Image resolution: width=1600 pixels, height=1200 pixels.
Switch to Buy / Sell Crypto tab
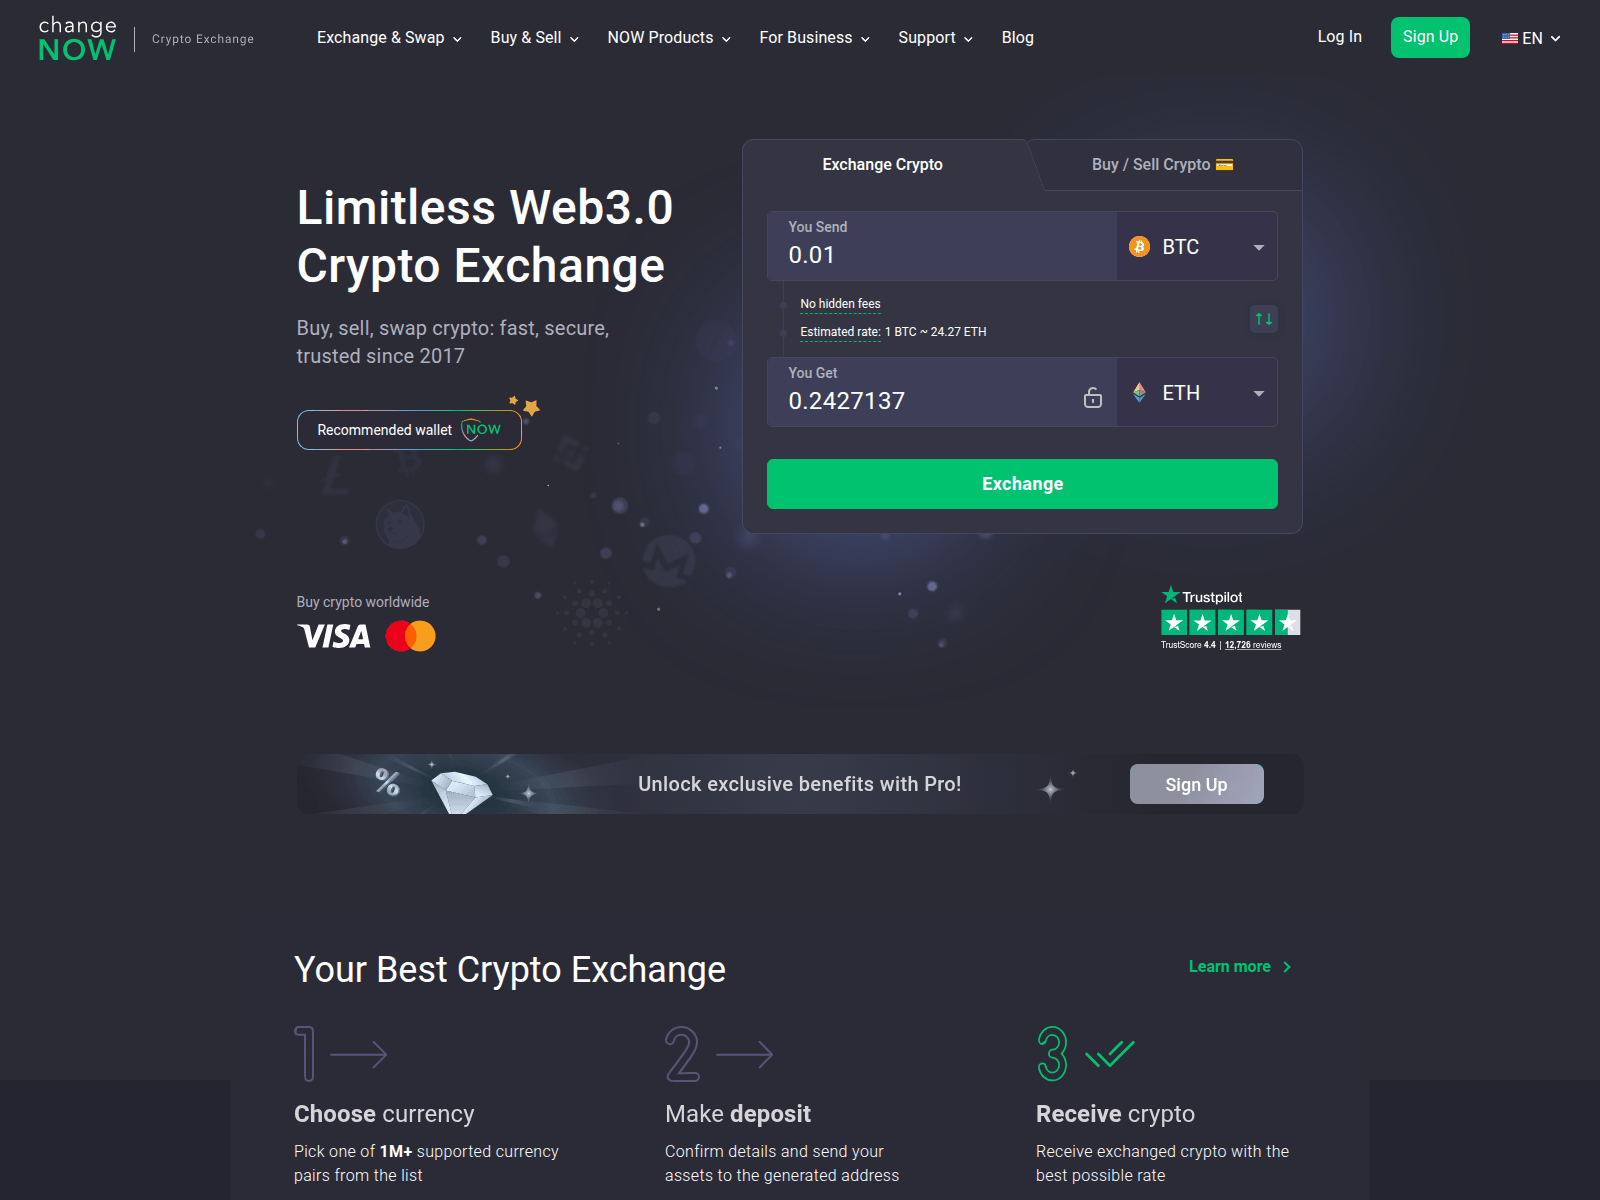pos(1163,164)
